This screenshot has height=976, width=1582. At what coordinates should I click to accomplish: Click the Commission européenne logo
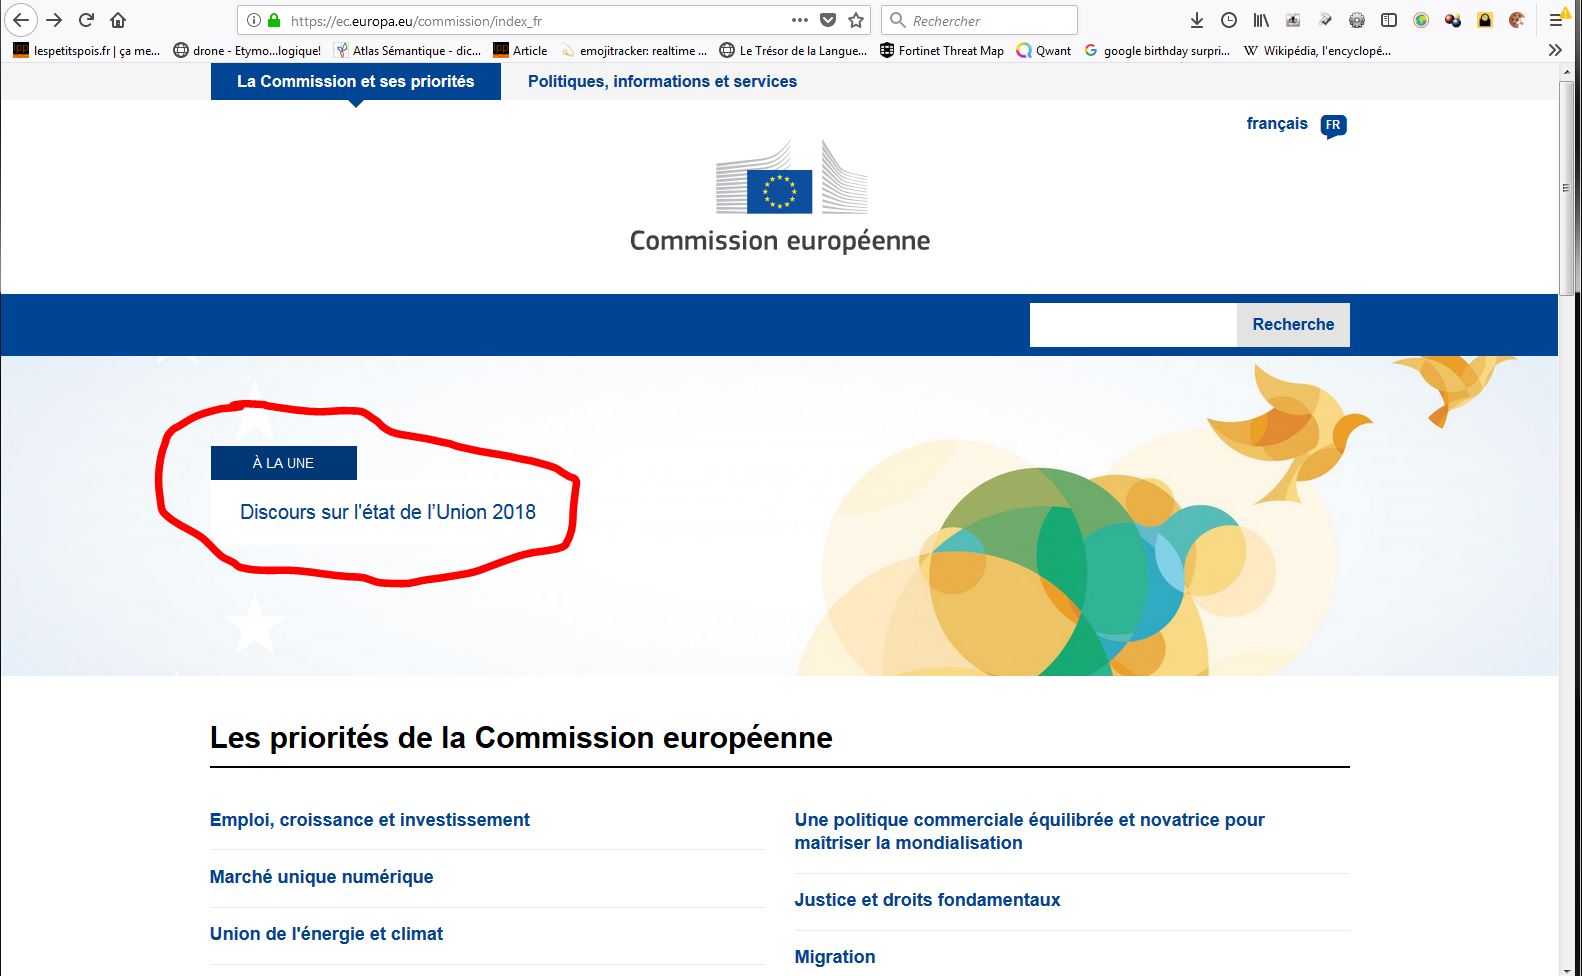780,196
